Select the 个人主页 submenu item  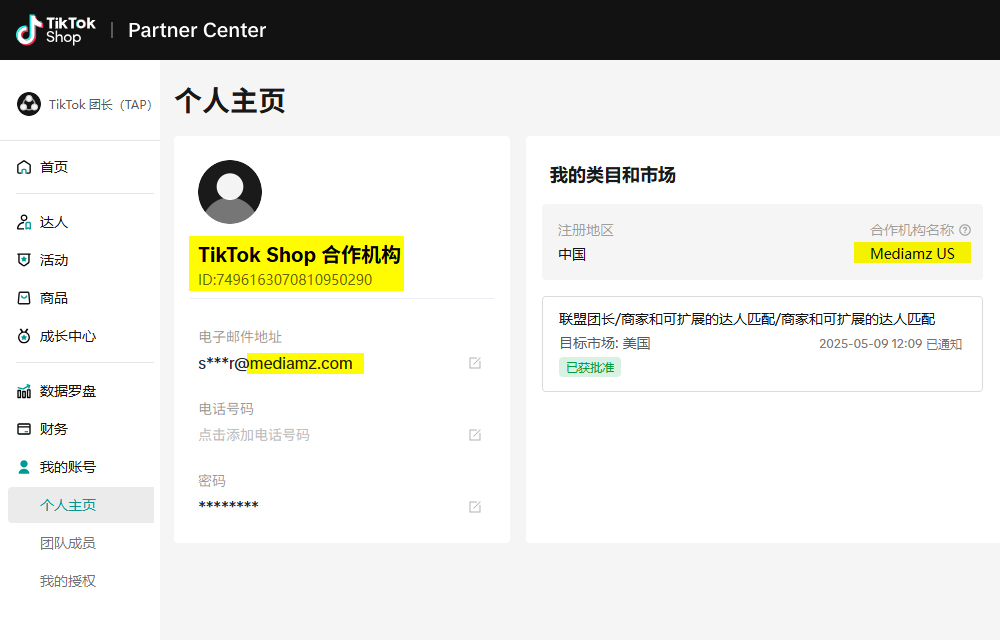[81, 505]
